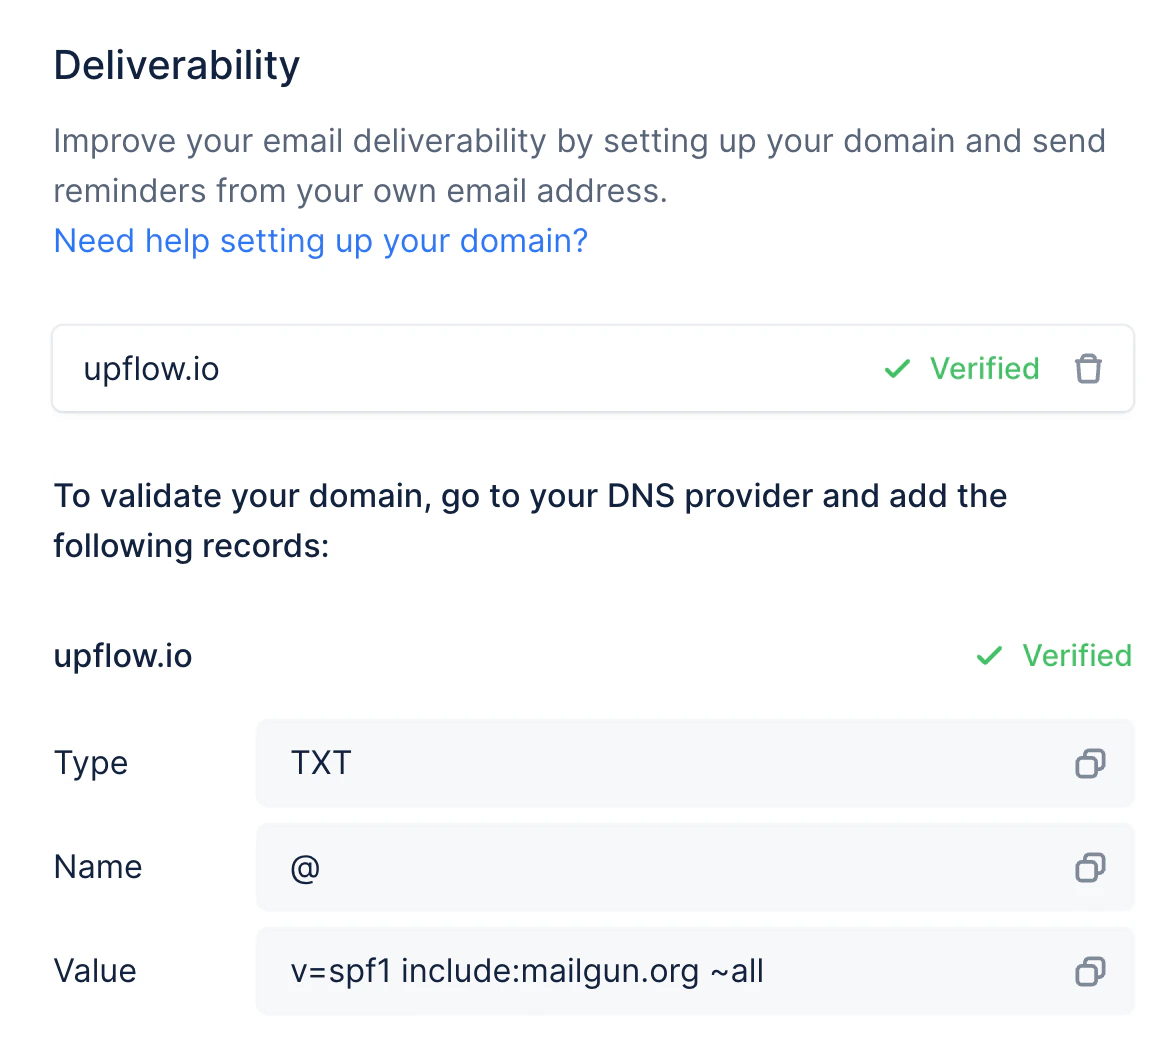Click the Deliverability heading
Image resolution: width=1176 pixels, height=1058 pixels.
[x=177, y=65]
